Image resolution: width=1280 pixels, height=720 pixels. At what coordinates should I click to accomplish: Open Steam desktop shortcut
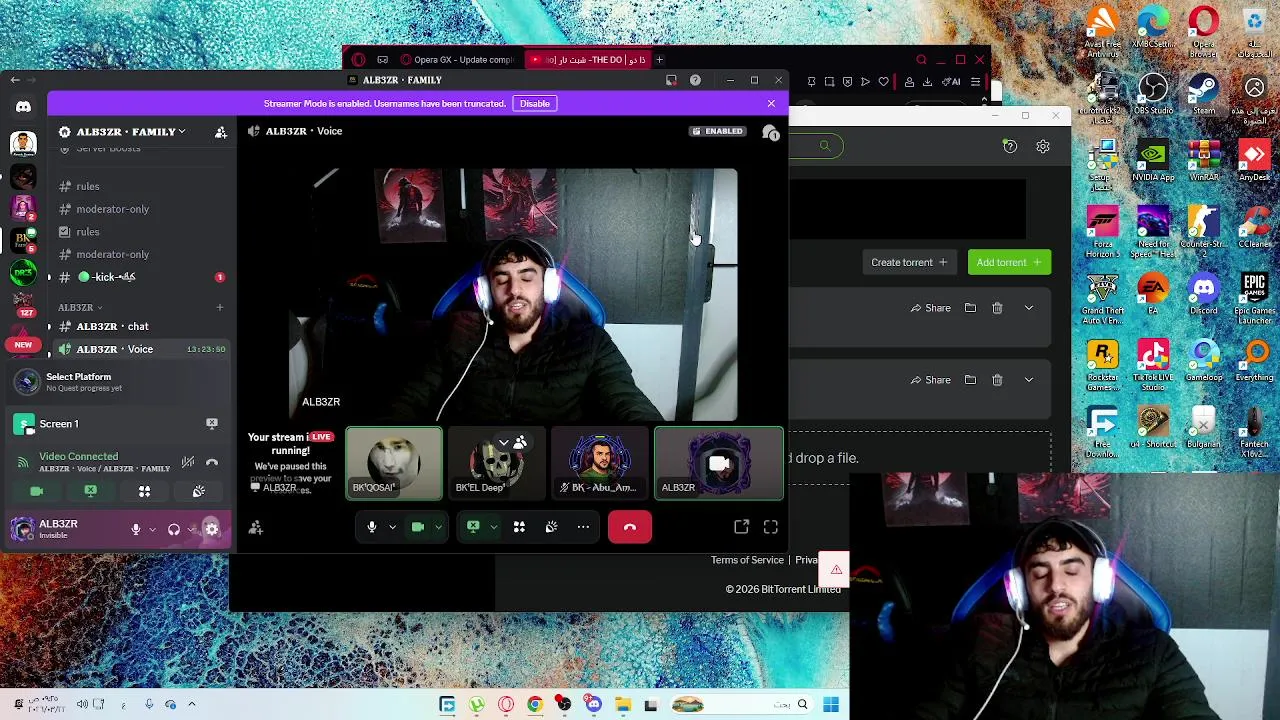(1204, 95)
